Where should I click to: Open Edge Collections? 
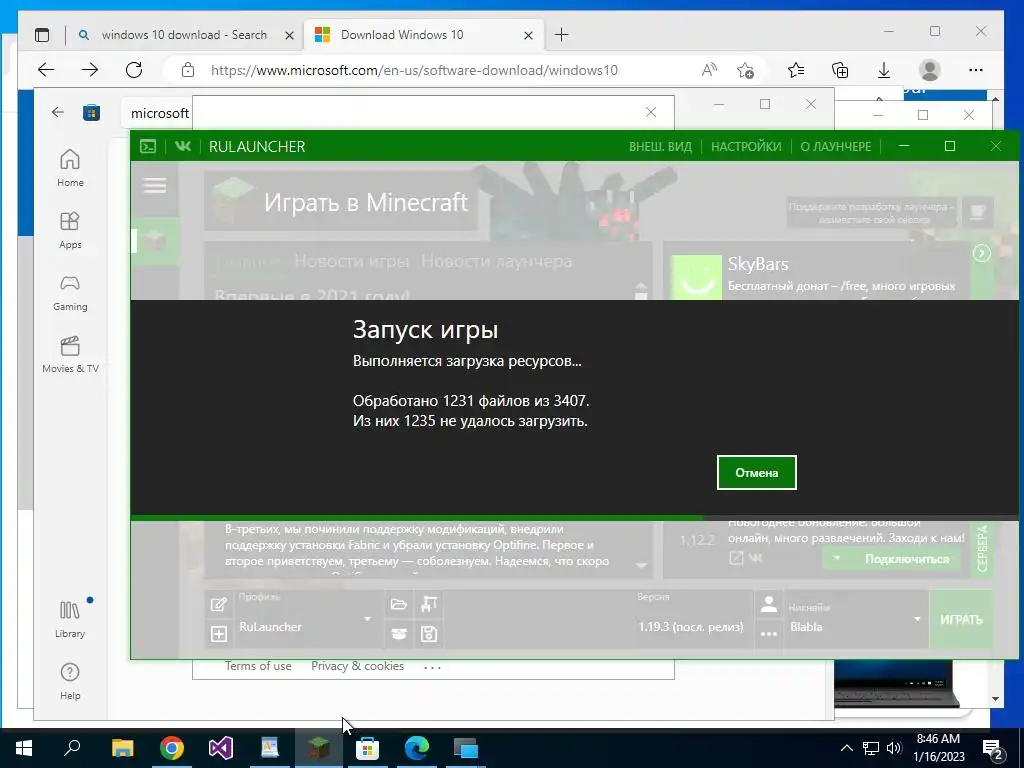click(840, 70)
